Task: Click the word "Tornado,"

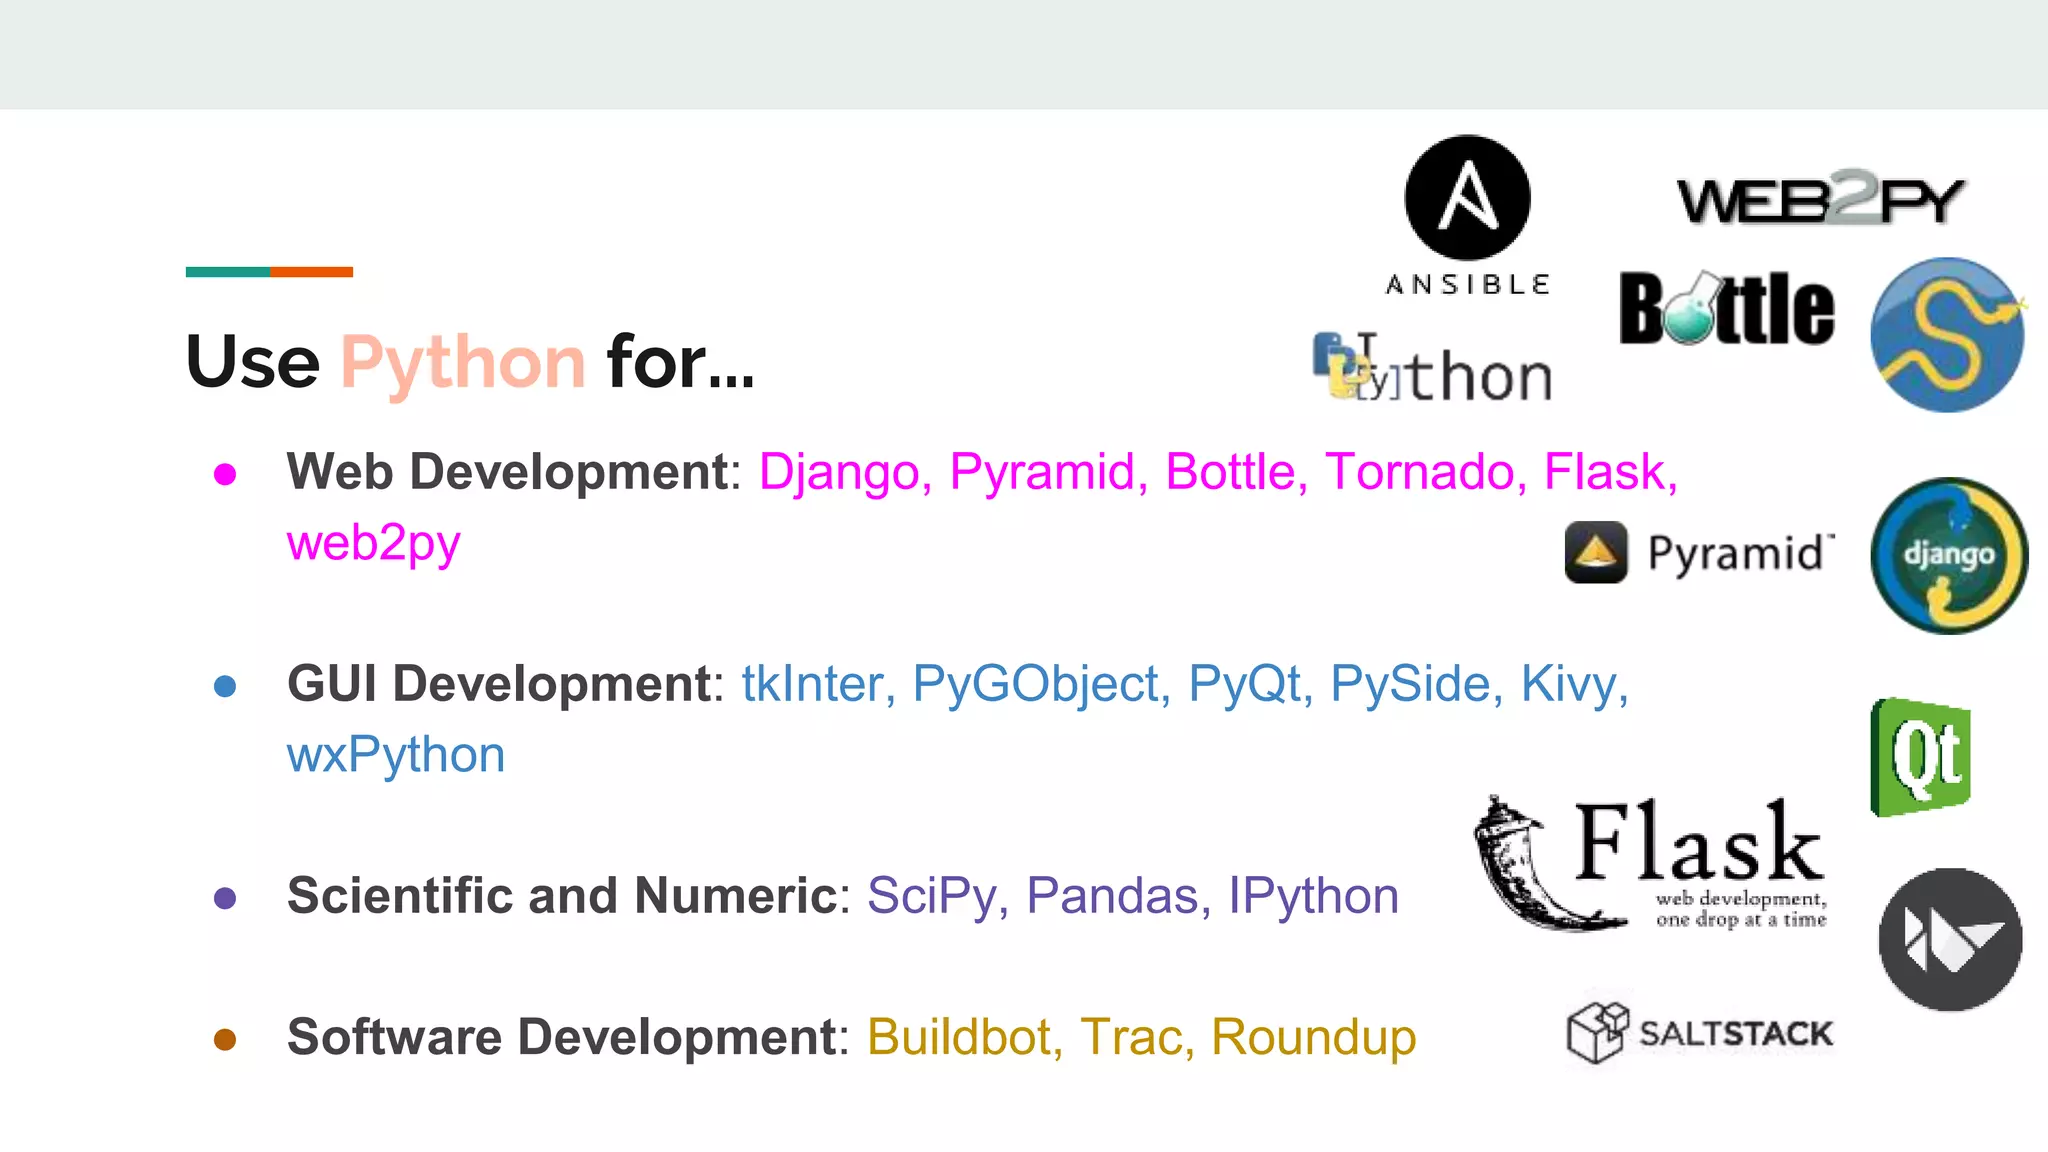Action: [x=1425, y=472]
